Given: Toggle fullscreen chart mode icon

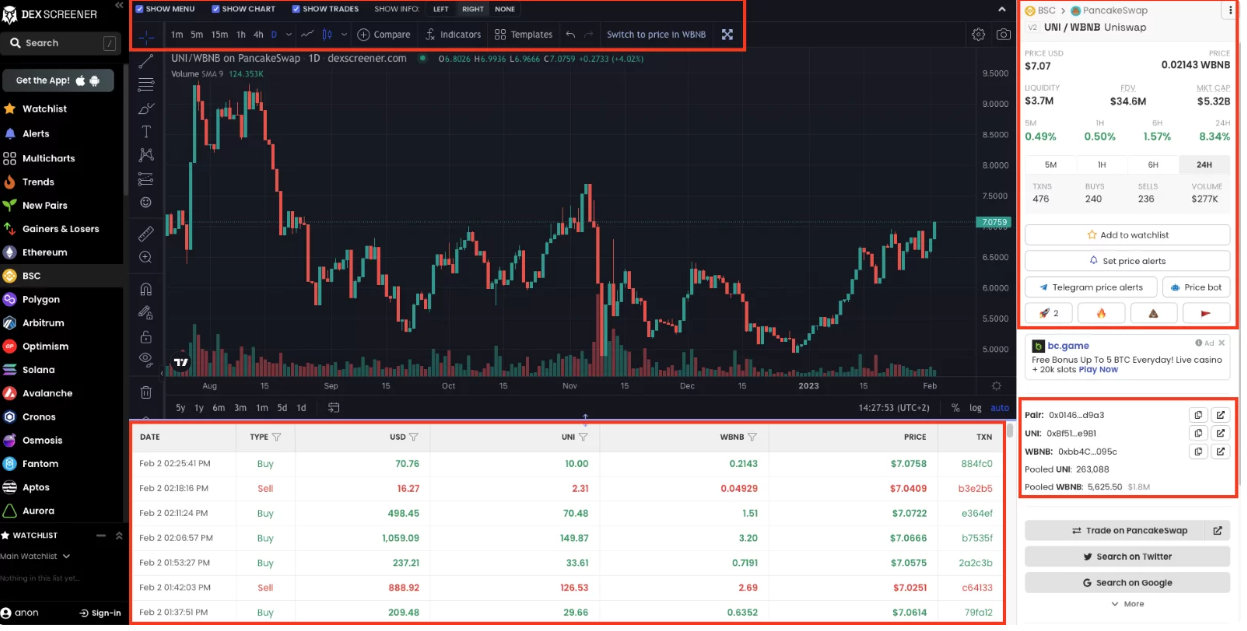Looking at the screenshot, I should pos(727,35).
